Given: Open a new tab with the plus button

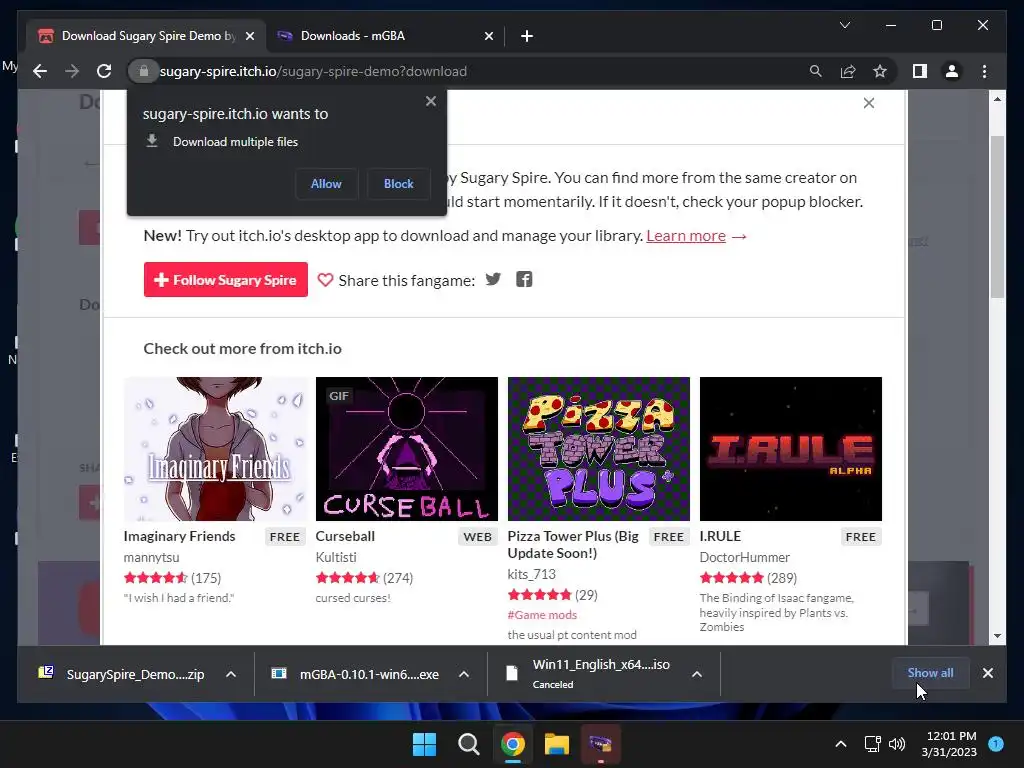Looking at the screenshot, I should 526,36.
